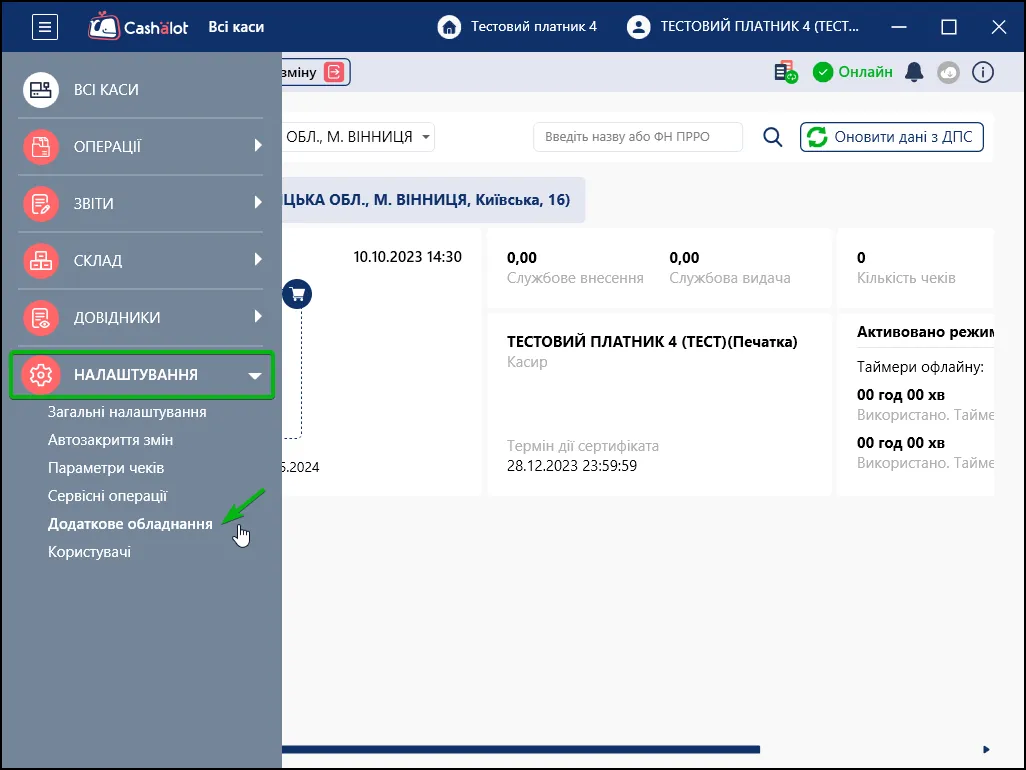Click the Онлайн status label

865,72
